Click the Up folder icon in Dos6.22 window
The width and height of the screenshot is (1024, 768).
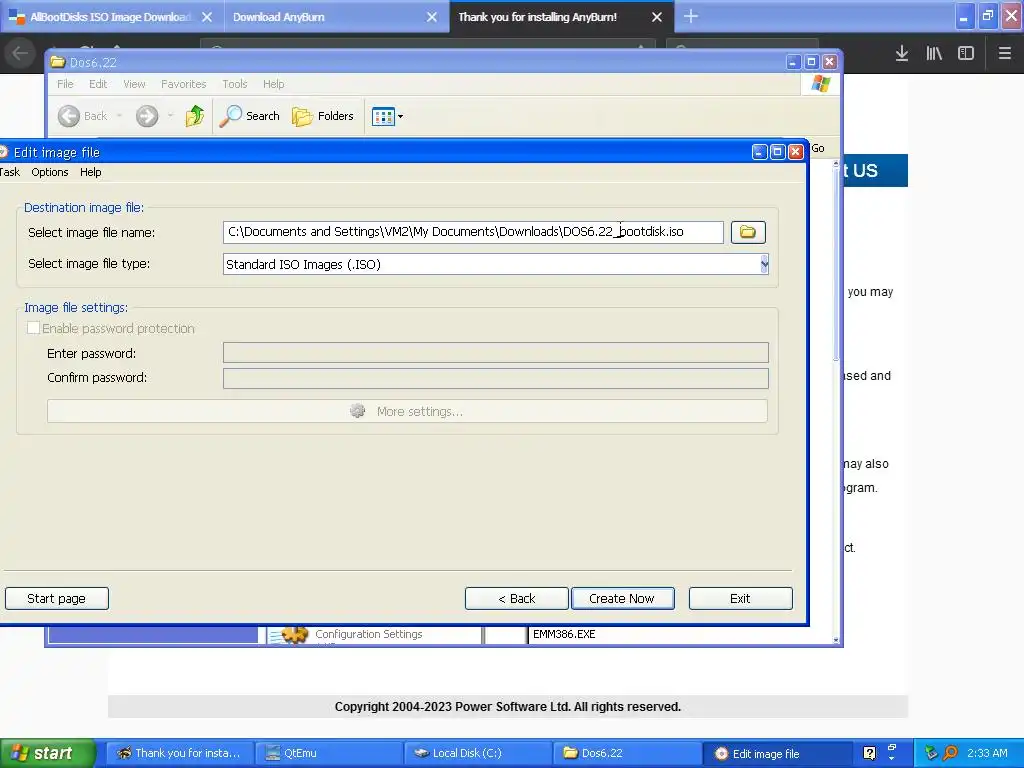point(194,116)
